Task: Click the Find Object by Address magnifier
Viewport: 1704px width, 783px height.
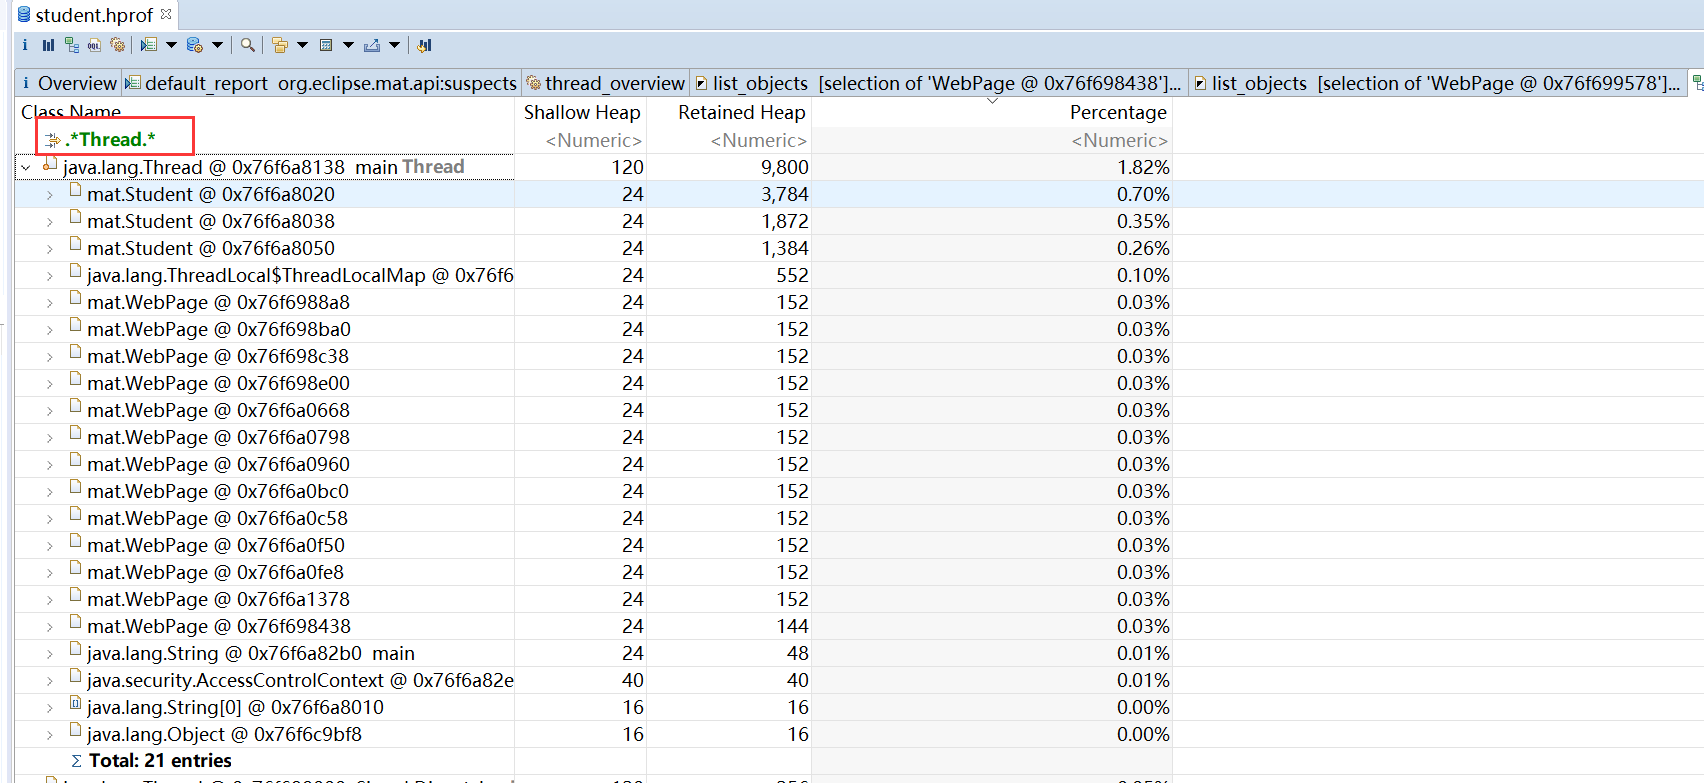Action: coord(247,45)
